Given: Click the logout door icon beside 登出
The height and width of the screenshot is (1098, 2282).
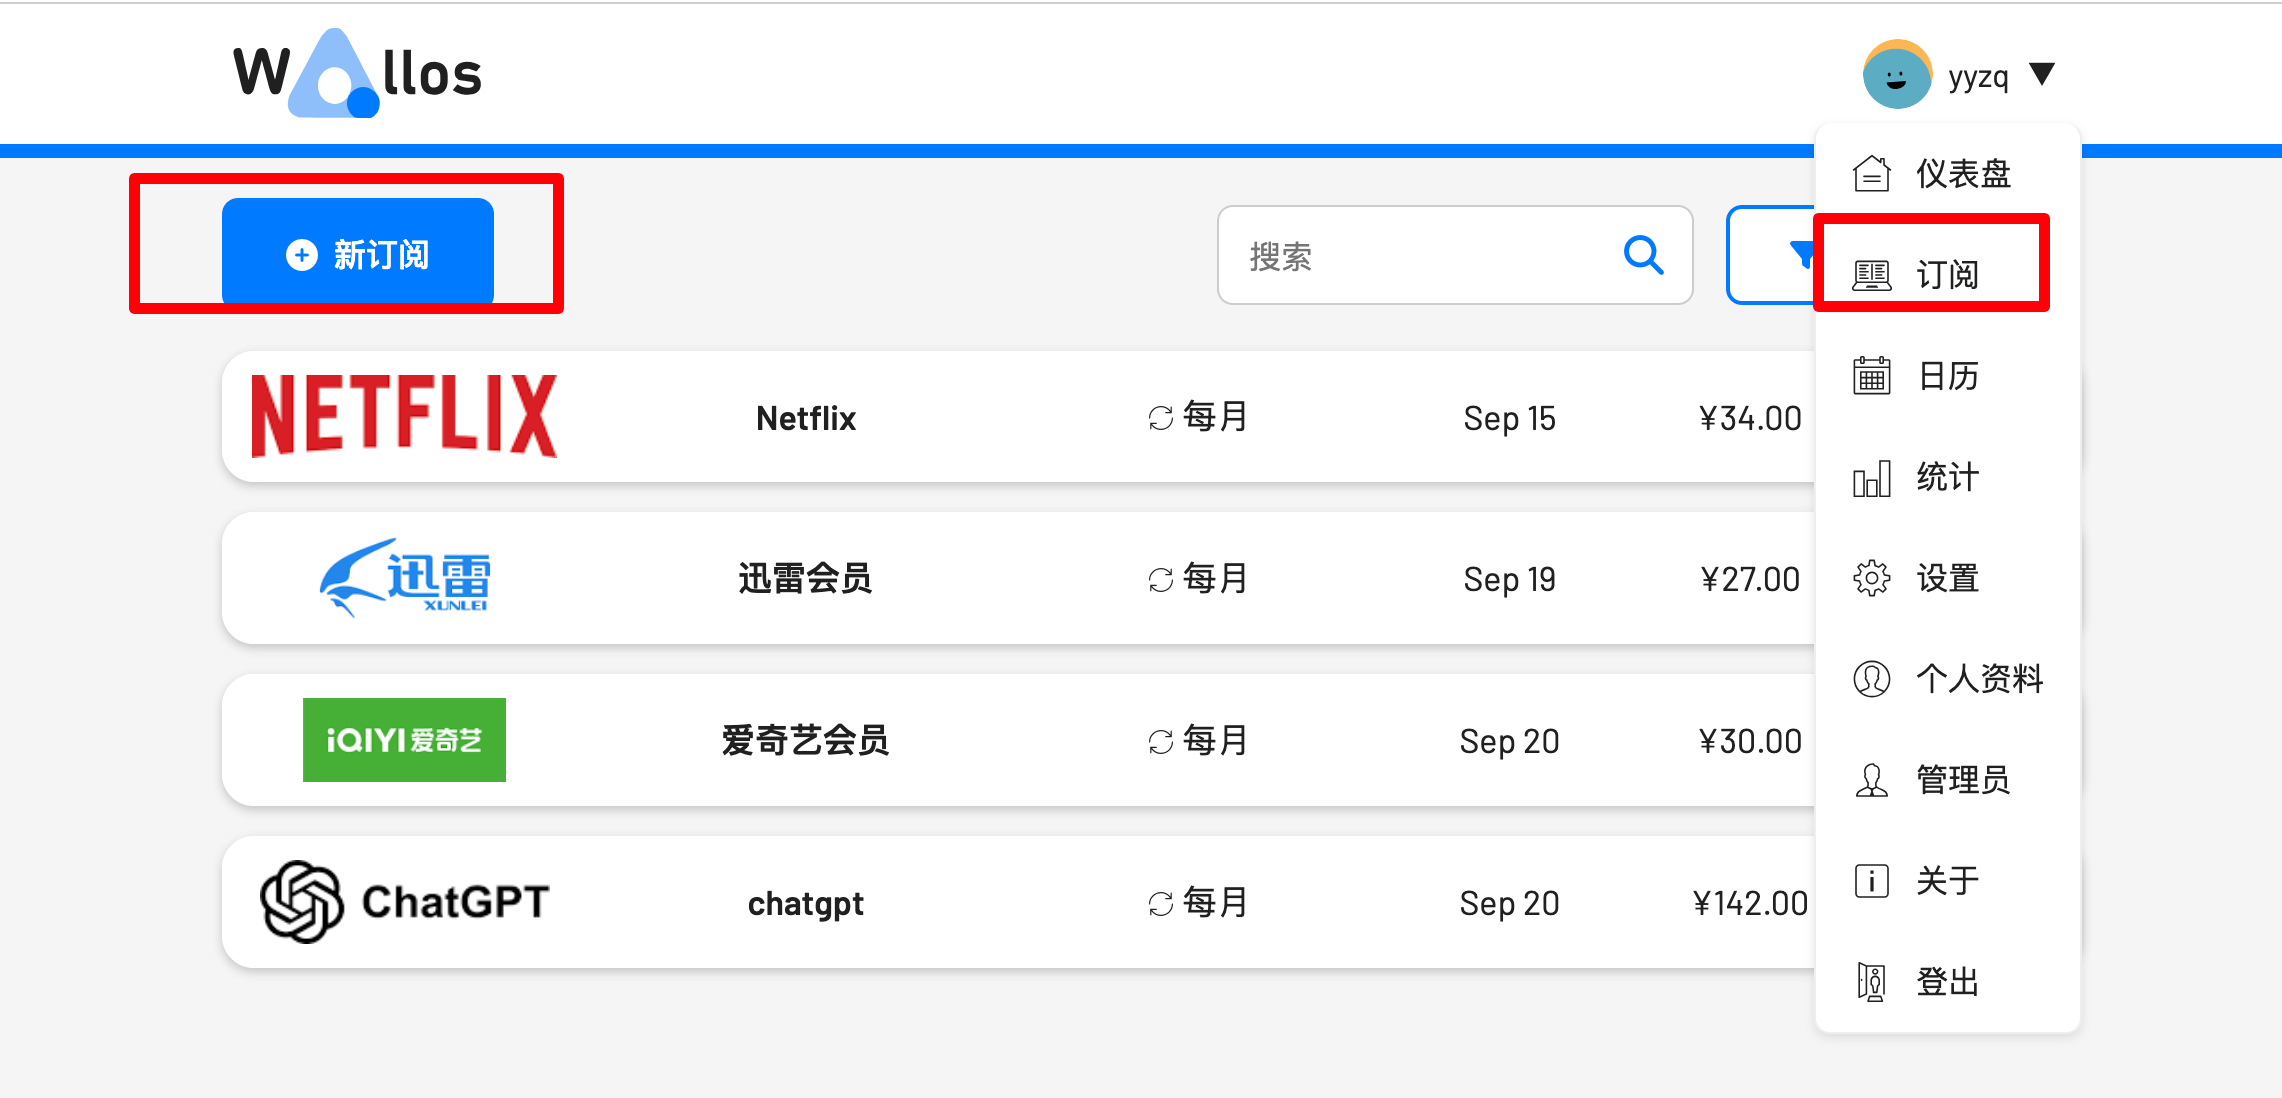Looking at the screenshot, I should tap(1871, 982).
